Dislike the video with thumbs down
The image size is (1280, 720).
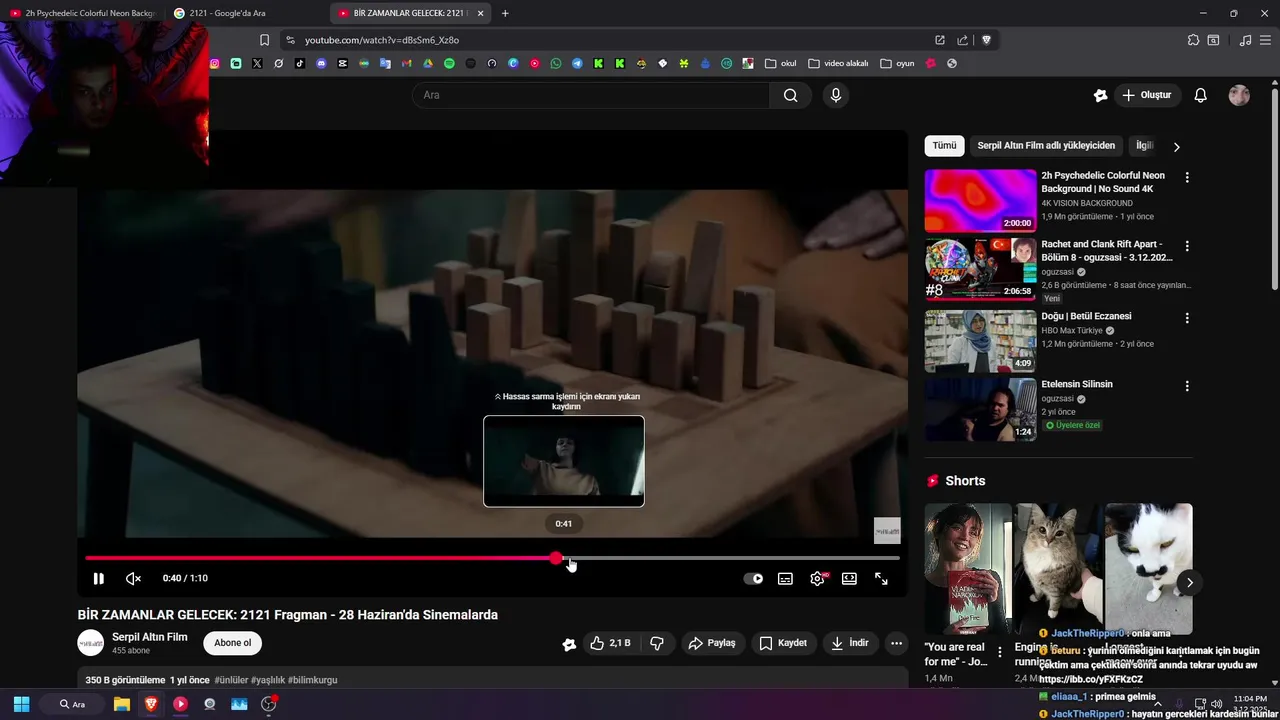tap(657, 643)
